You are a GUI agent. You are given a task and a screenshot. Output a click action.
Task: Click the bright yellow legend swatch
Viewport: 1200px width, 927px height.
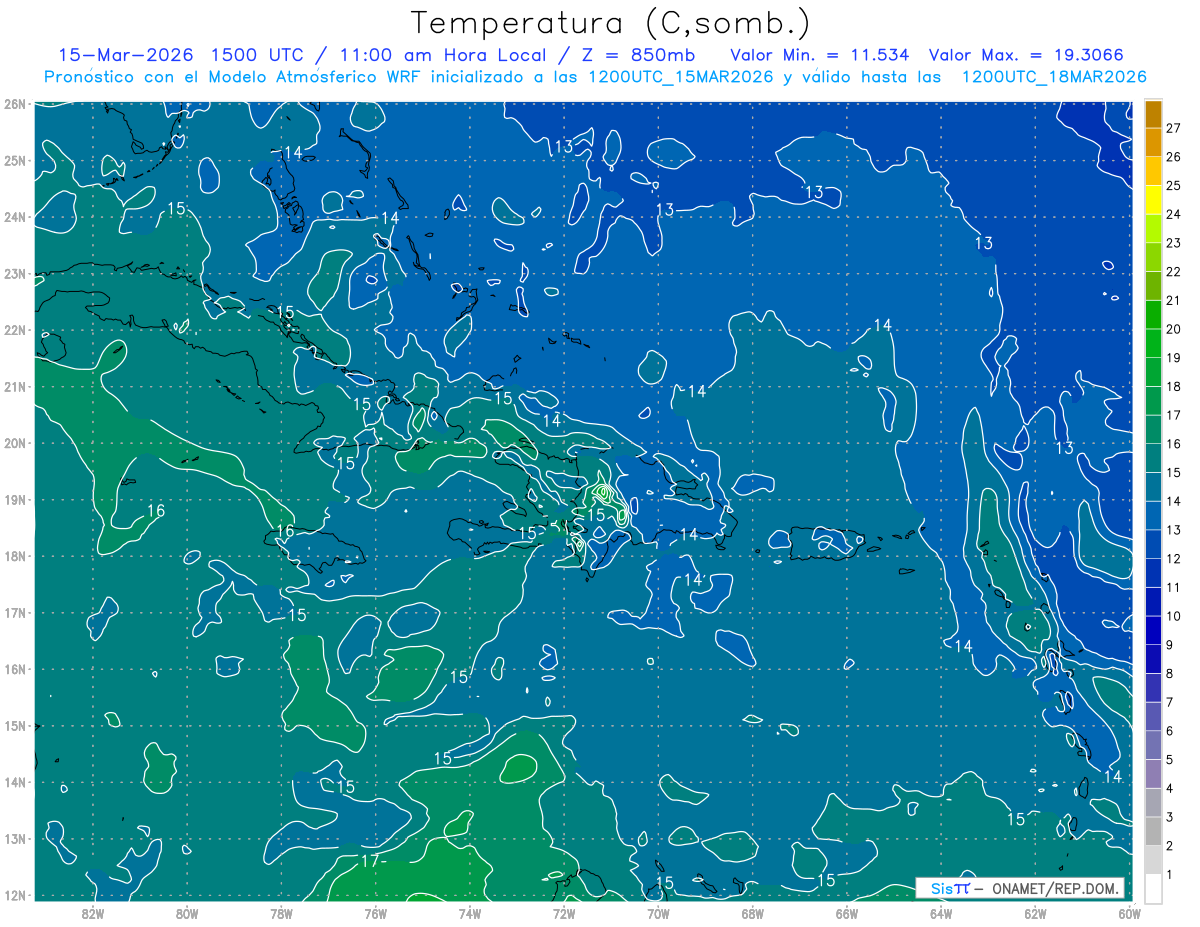pyautogui.click(x=1153, y=201)
